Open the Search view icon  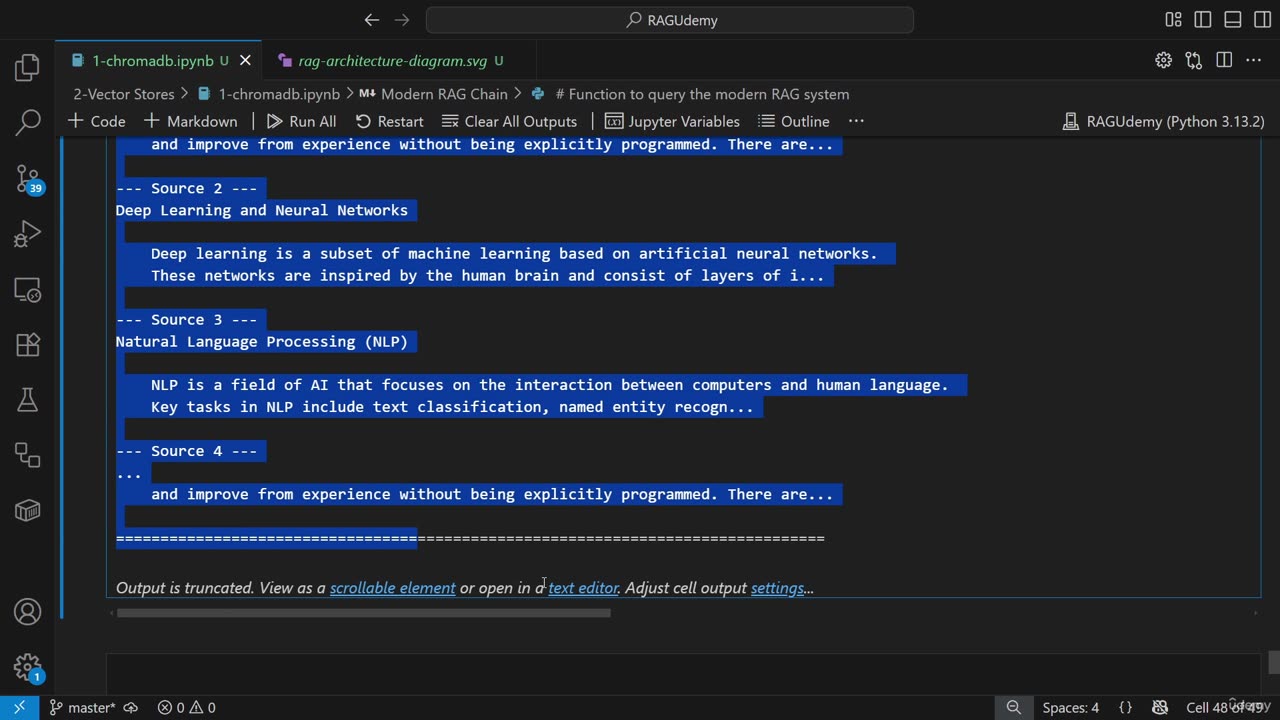pyautogui.click(x=27, y=123)
